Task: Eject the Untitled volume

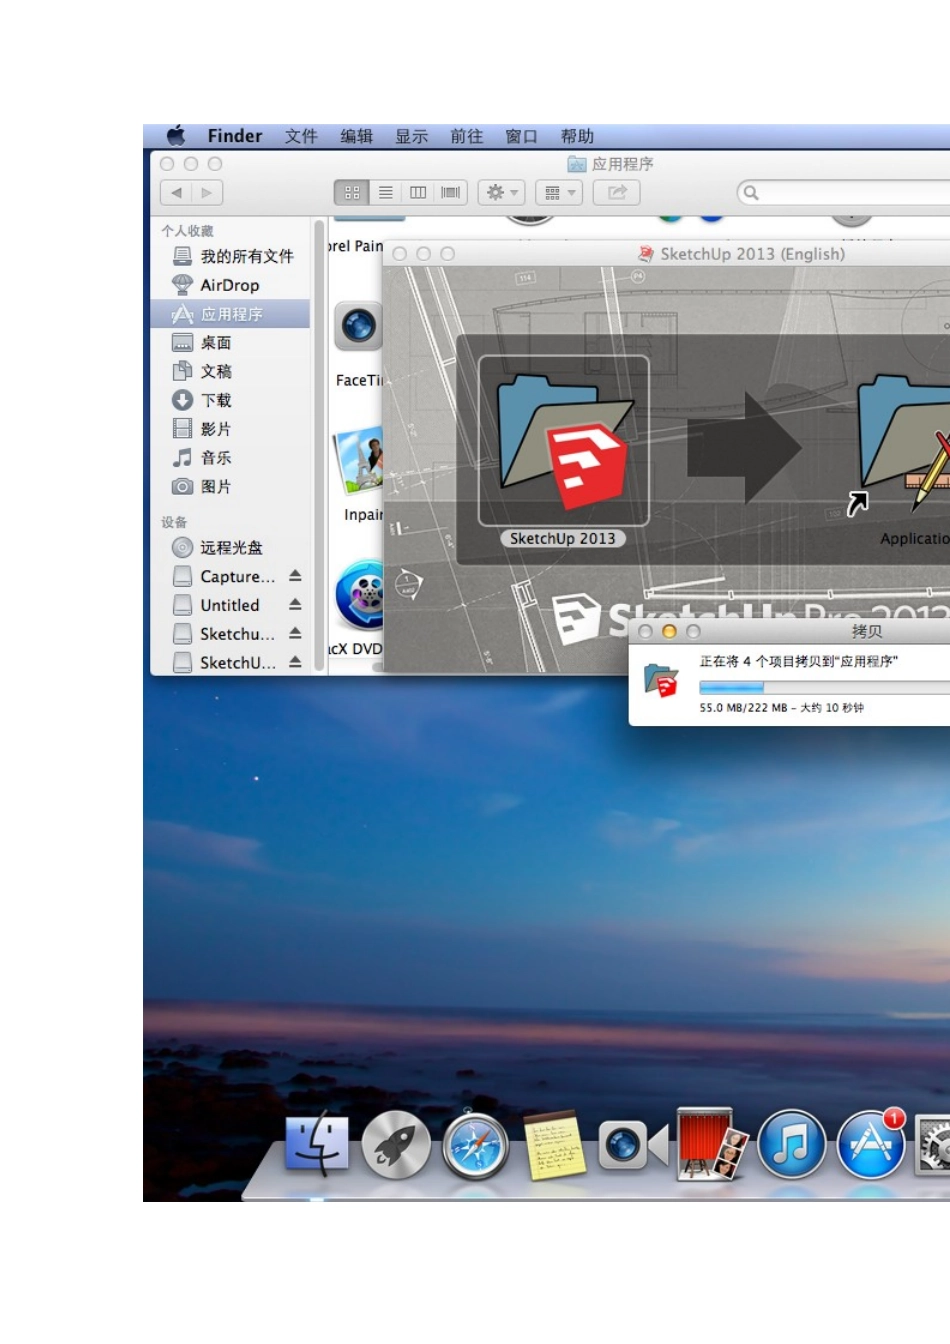Action: 295,604
